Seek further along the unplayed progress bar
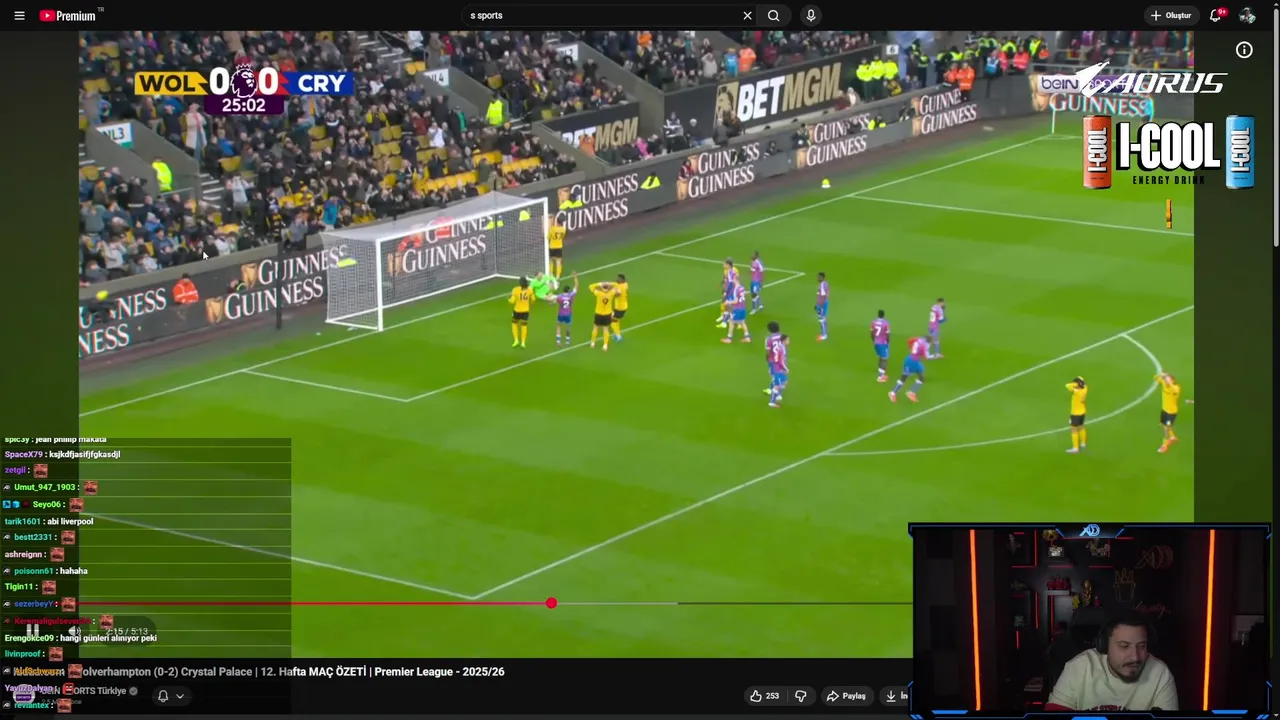Viewport: 1280px width, 720px height. click(x=795, y=603)
